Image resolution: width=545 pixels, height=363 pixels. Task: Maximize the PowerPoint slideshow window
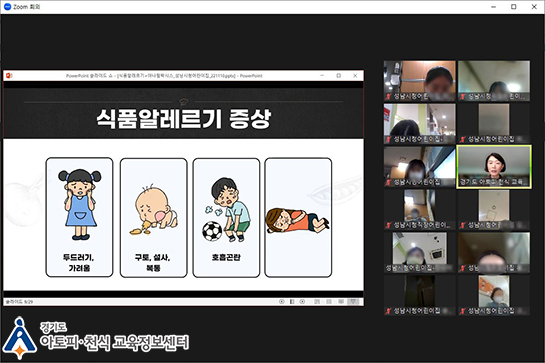[x=339, y=75]
